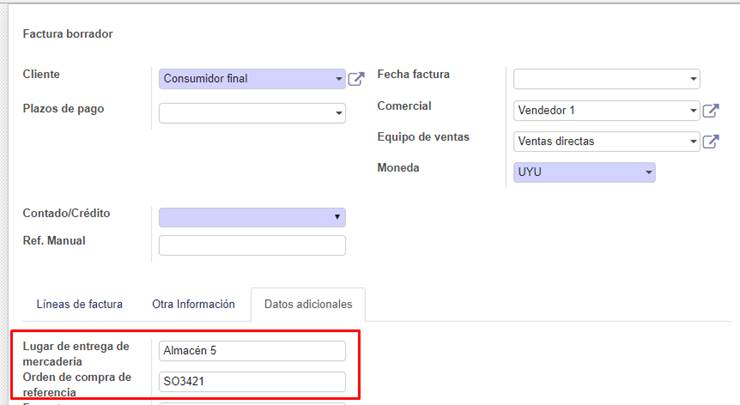Open the Contado/Crédito select box
Image resolution: width=740 pixels, height=405 pixels.
[252, 217]
